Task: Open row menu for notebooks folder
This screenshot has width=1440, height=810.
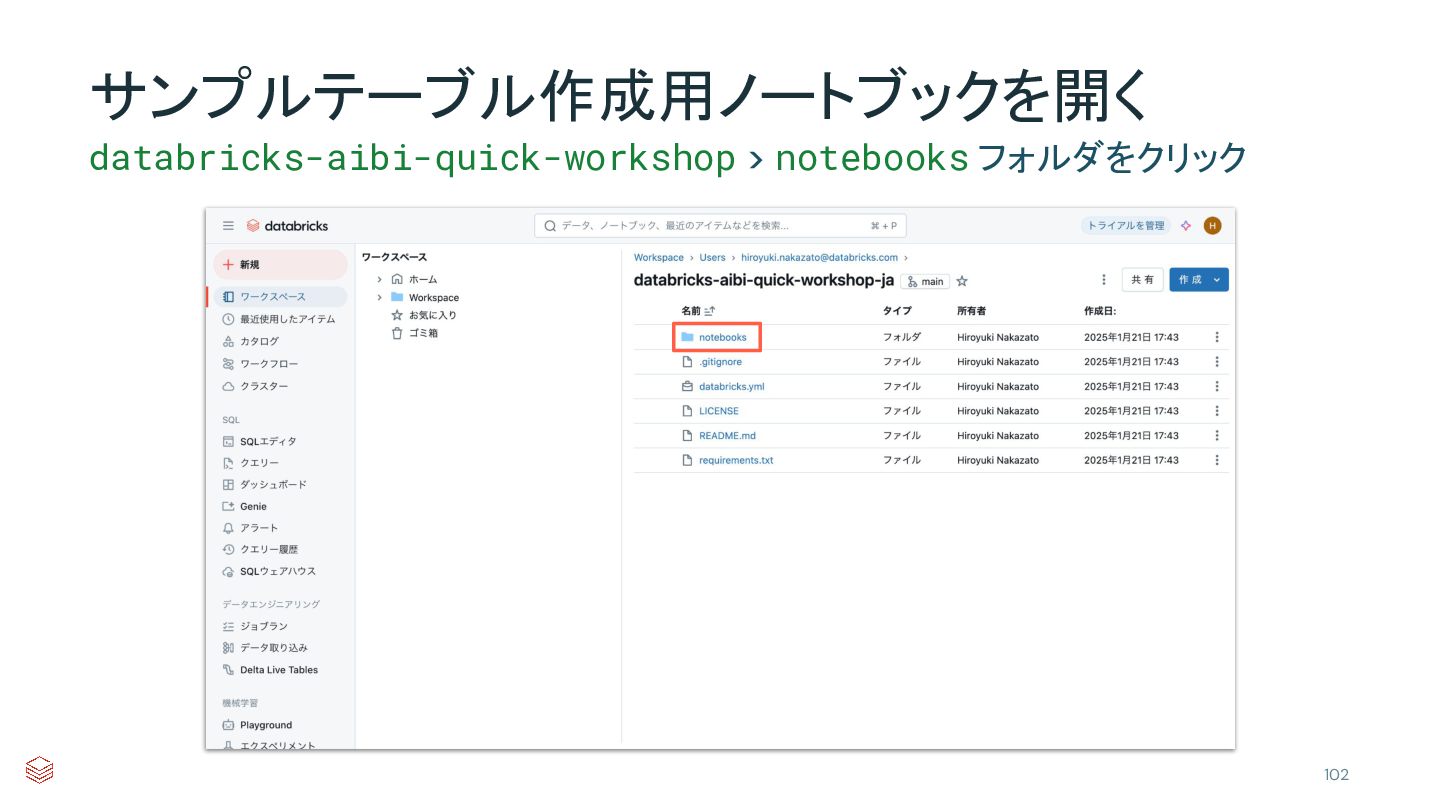Action: click(1217, 337)
